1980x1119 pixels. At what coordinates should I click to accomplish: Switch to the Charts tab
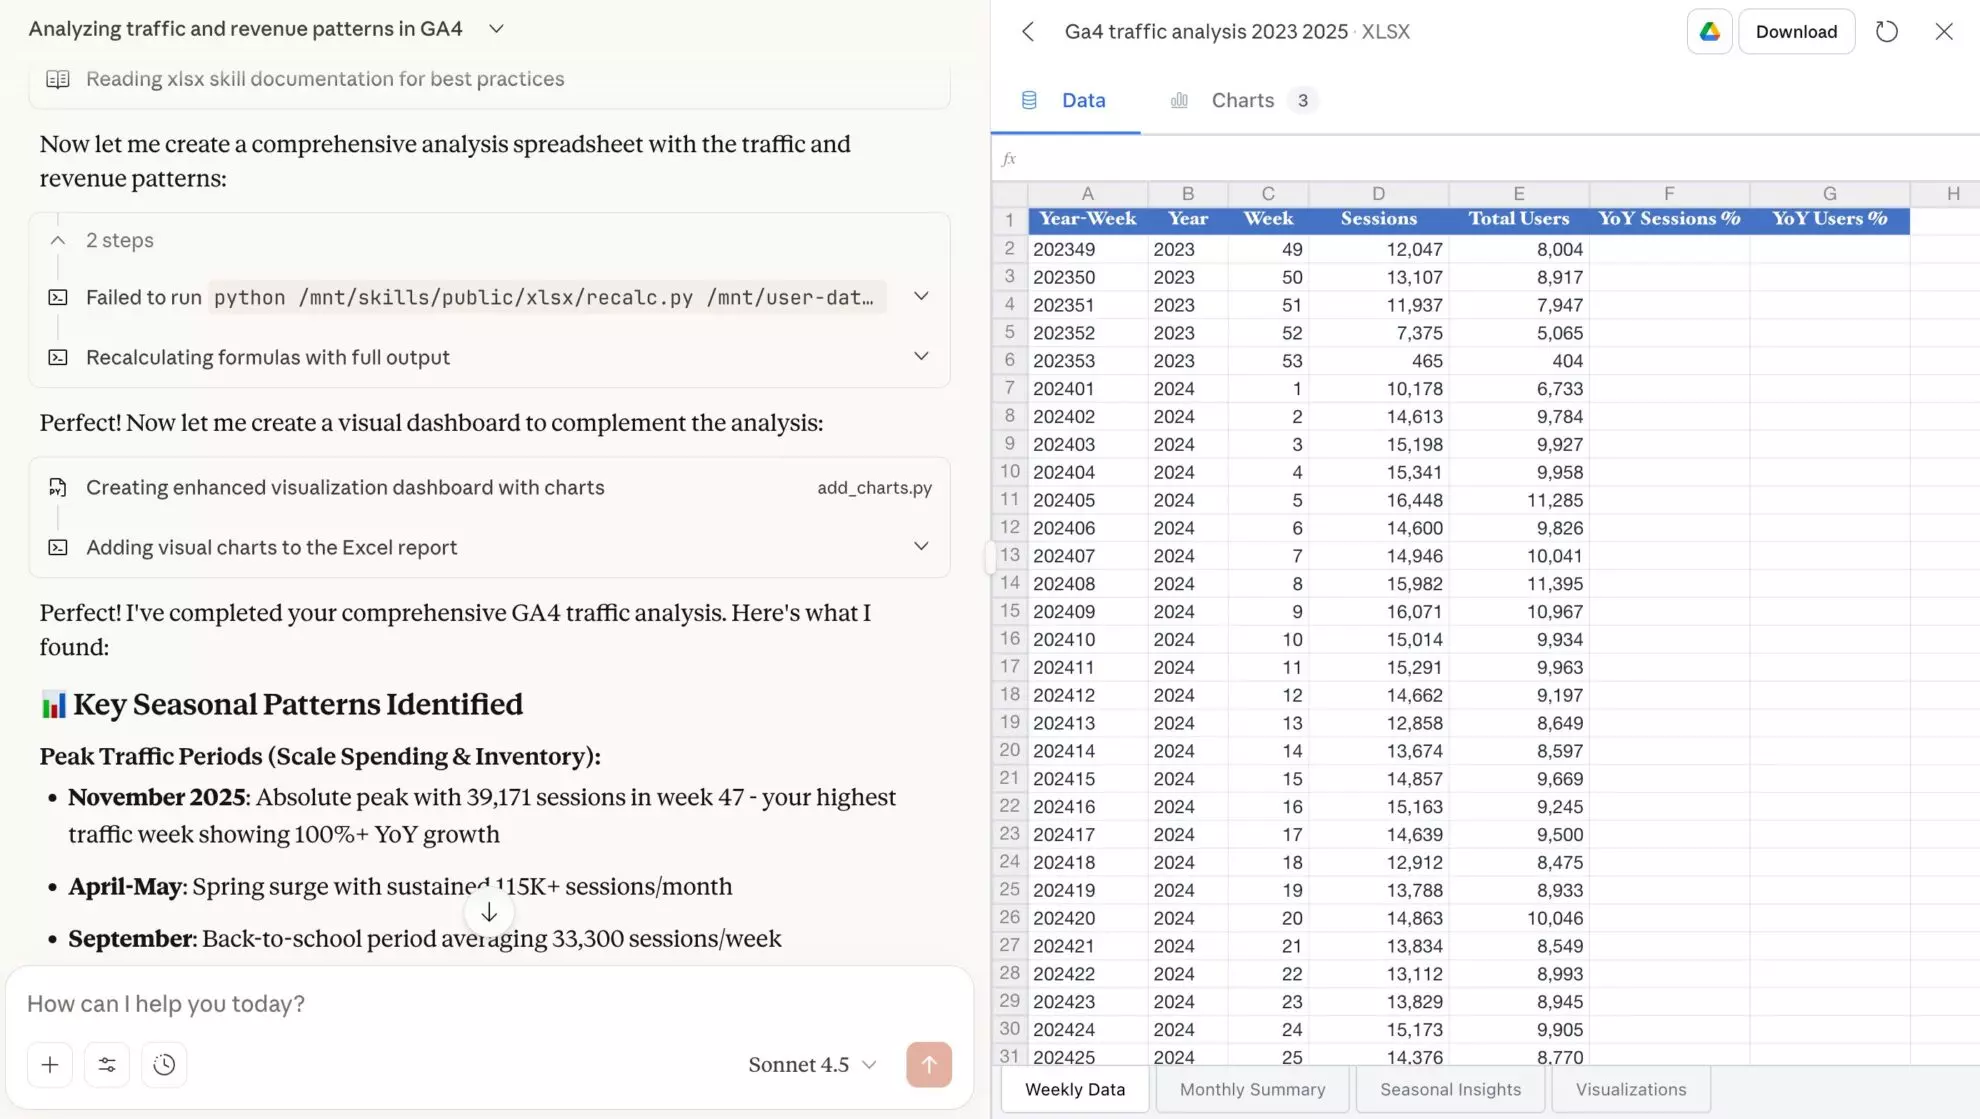(x=1242, y=100)
